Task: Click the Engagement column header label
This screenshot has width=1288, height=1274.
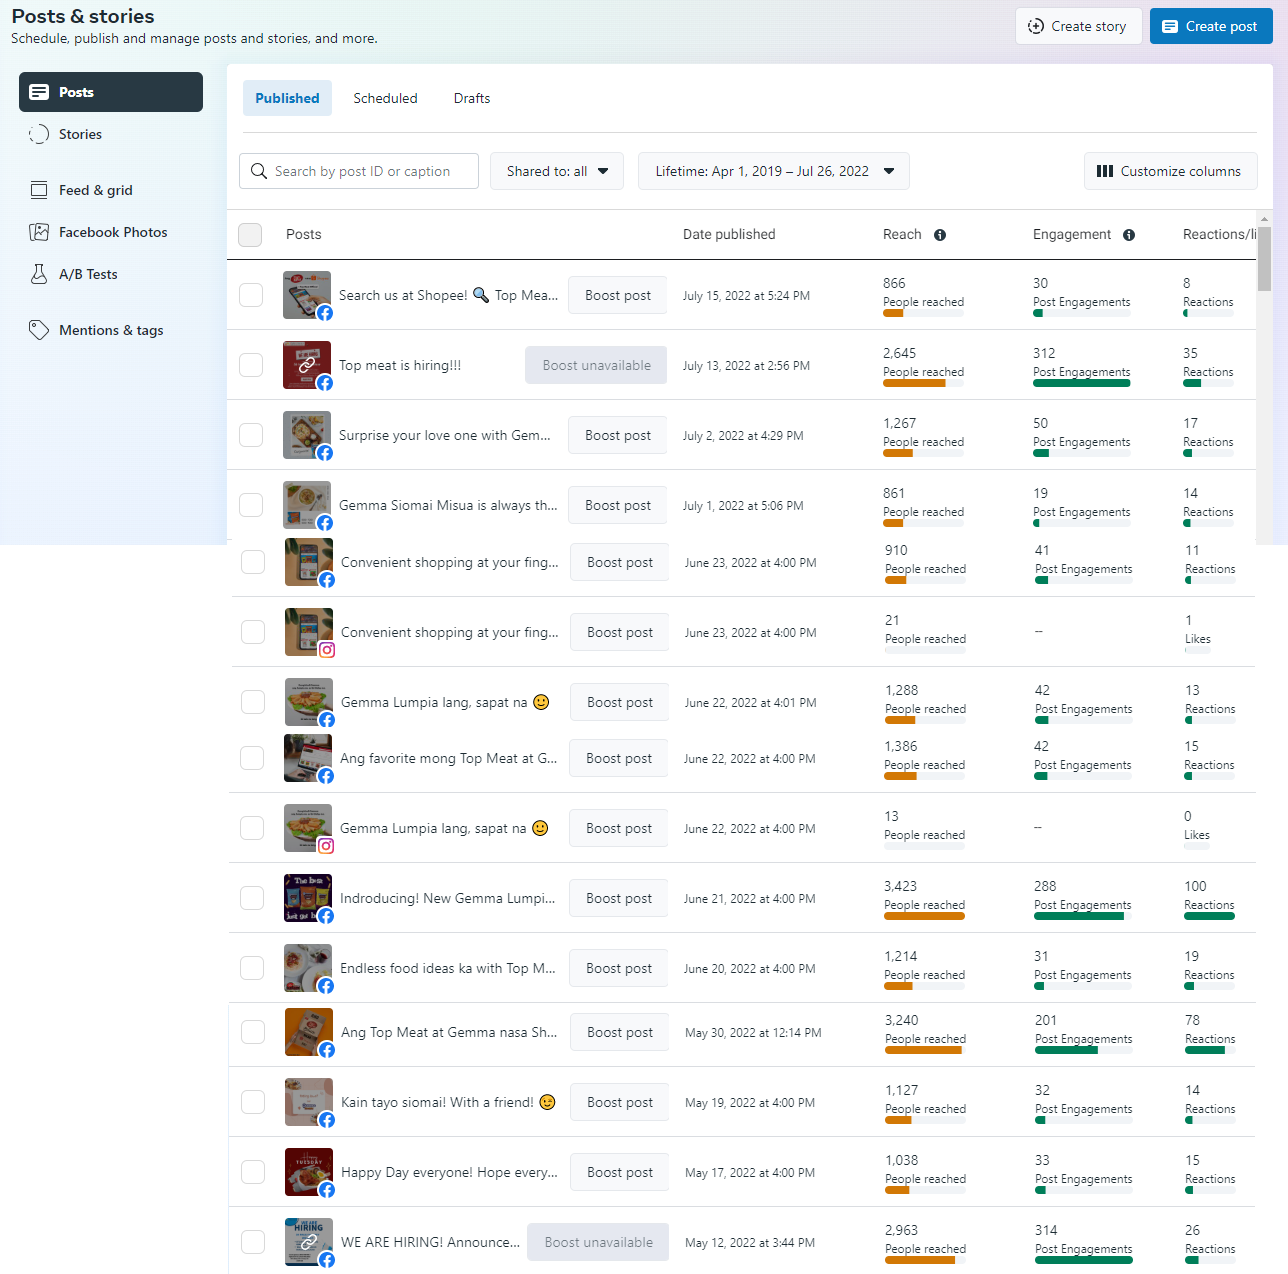Action: (1072, 234)
